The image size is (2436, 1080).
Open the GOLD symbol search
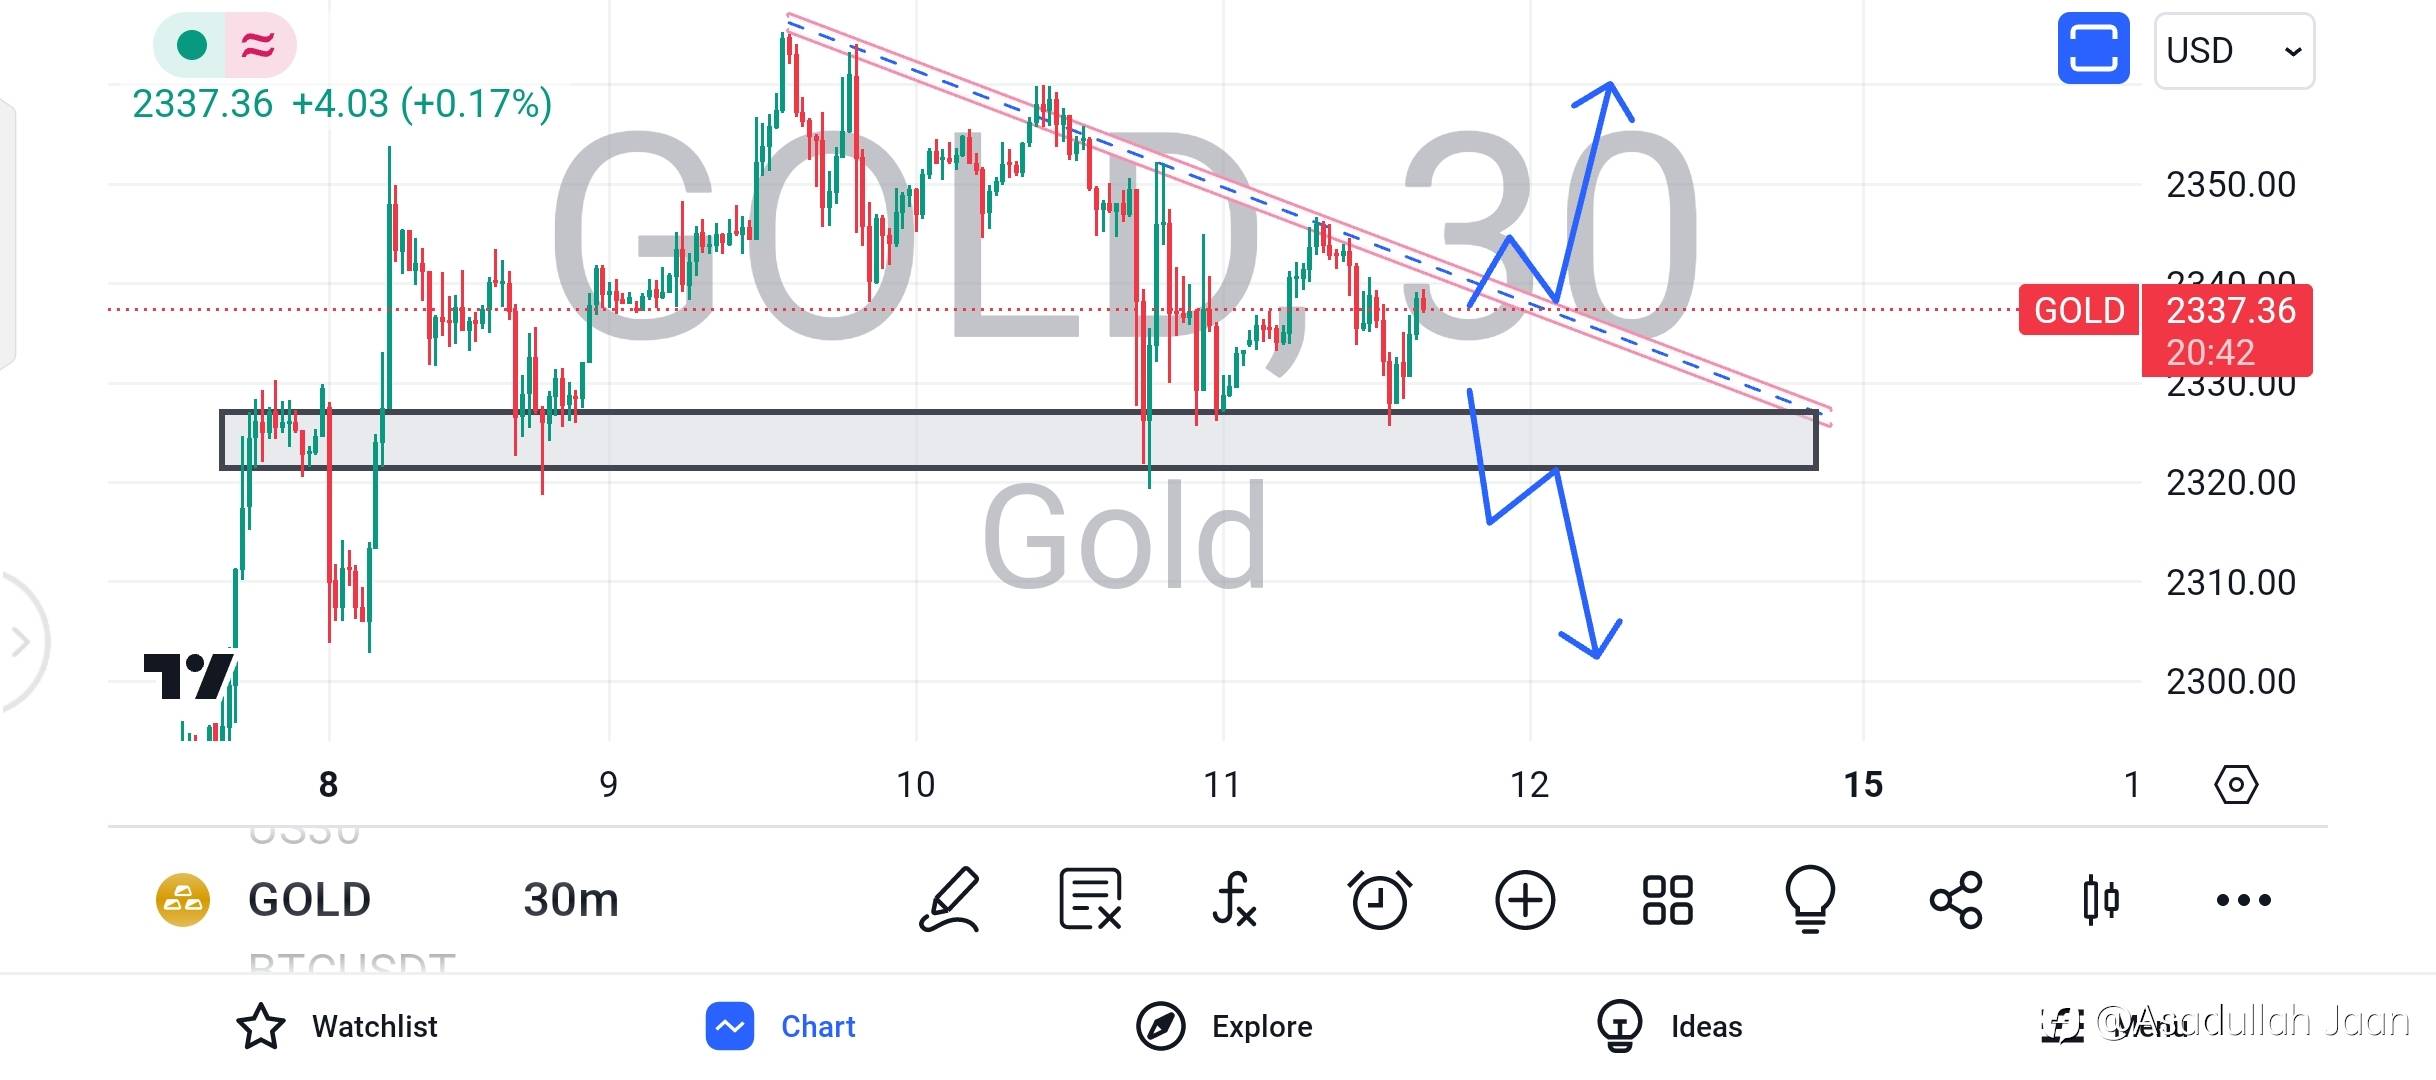click(x=308, y=900)
